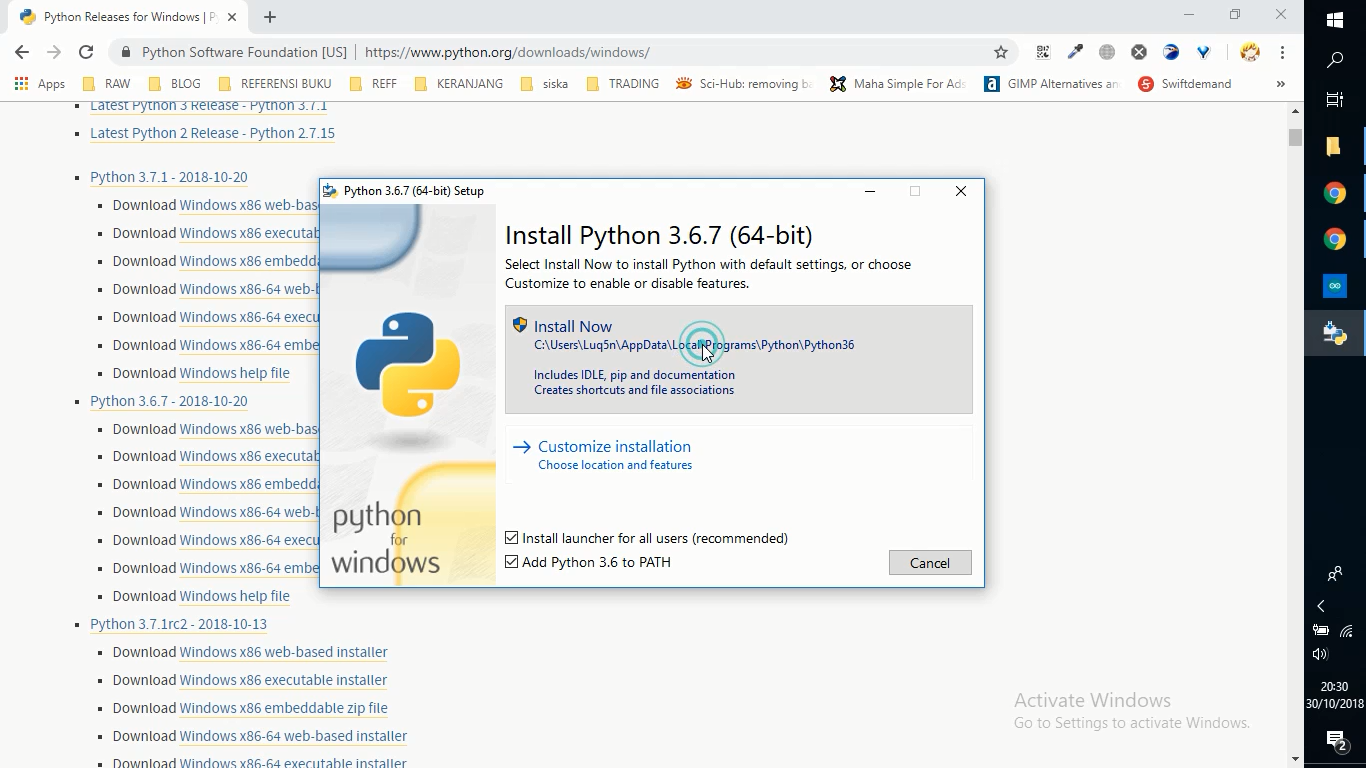Uncheck Add Python 3.6 to PATH
Screen dimensions: 1366x768
512,562
